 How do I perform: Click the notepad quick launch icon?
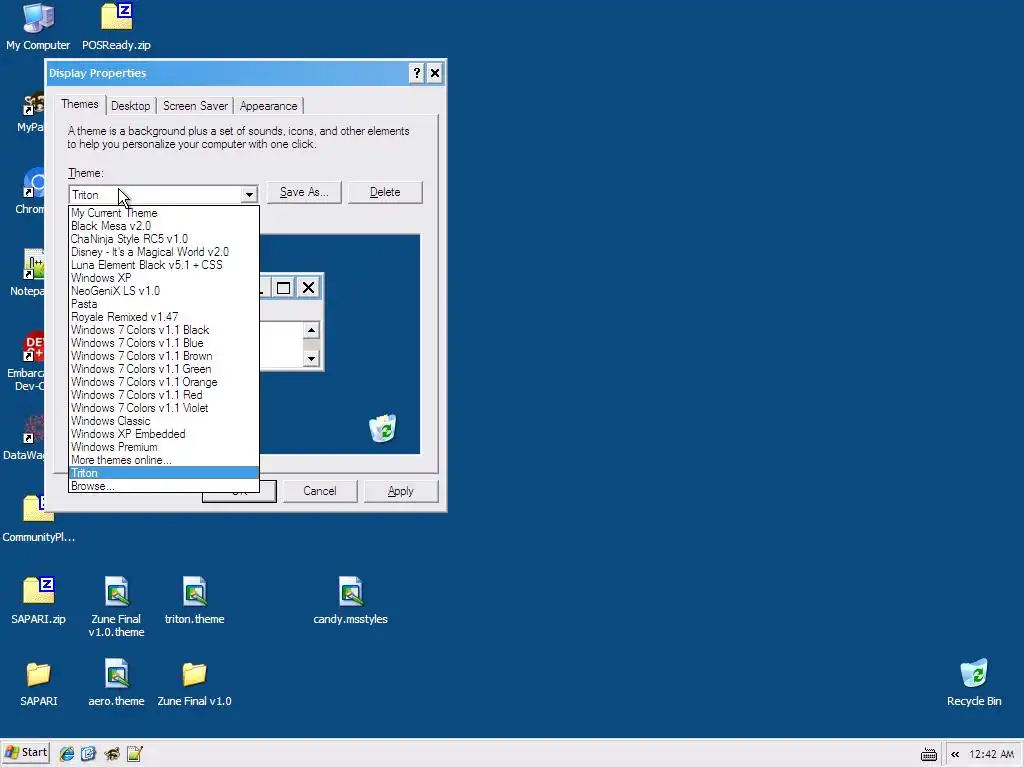click(x=135, y=754)
